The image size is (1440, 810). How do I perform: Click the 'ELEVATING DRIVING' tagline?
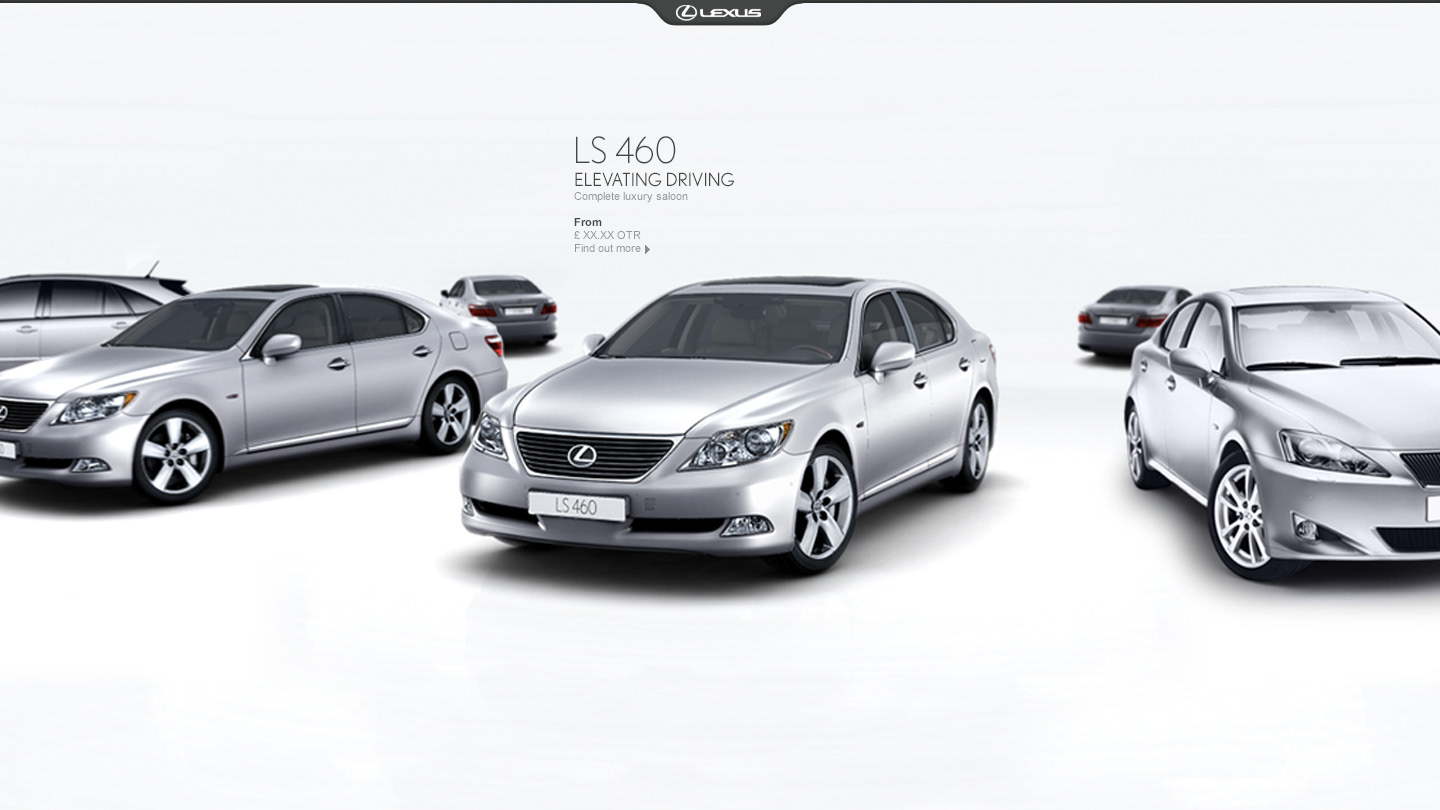(x=654, y=180)
